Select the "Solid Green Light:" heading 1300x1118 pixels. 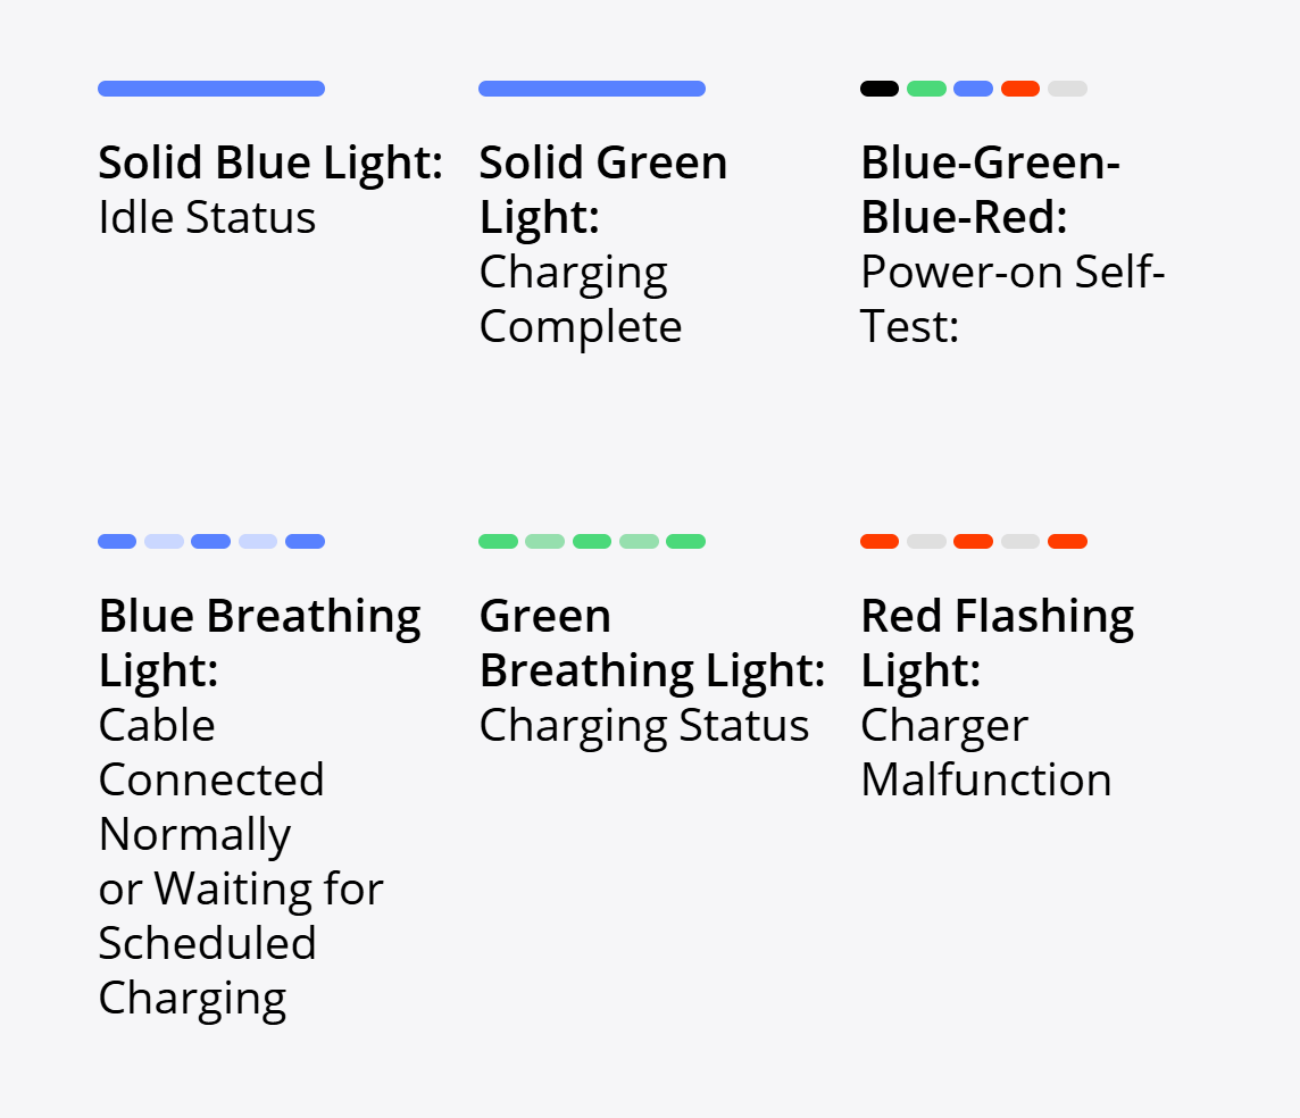point(603,190)
